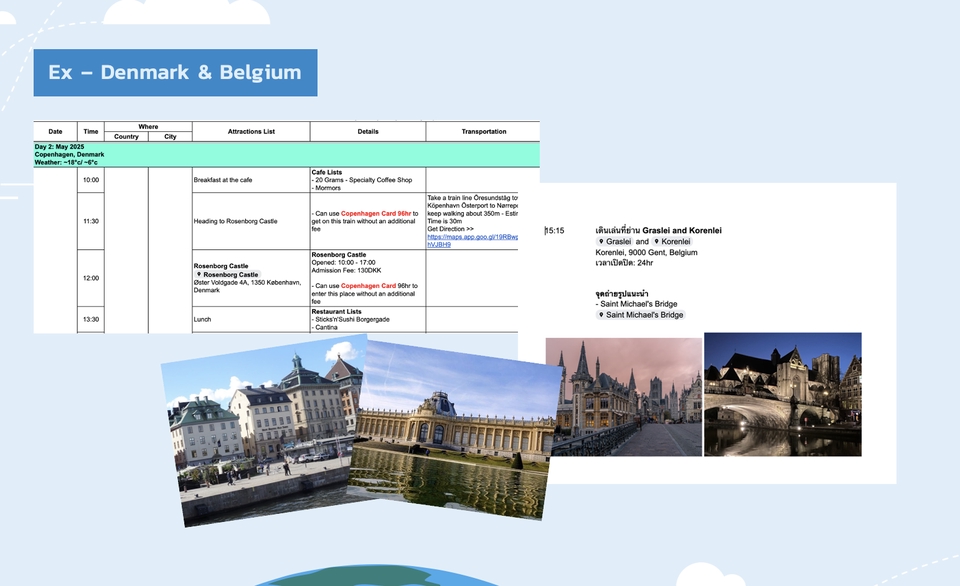960x586 pixels.
Task: Click the 'Graslei and Korenlei' heading text
Action: (682, 230)
